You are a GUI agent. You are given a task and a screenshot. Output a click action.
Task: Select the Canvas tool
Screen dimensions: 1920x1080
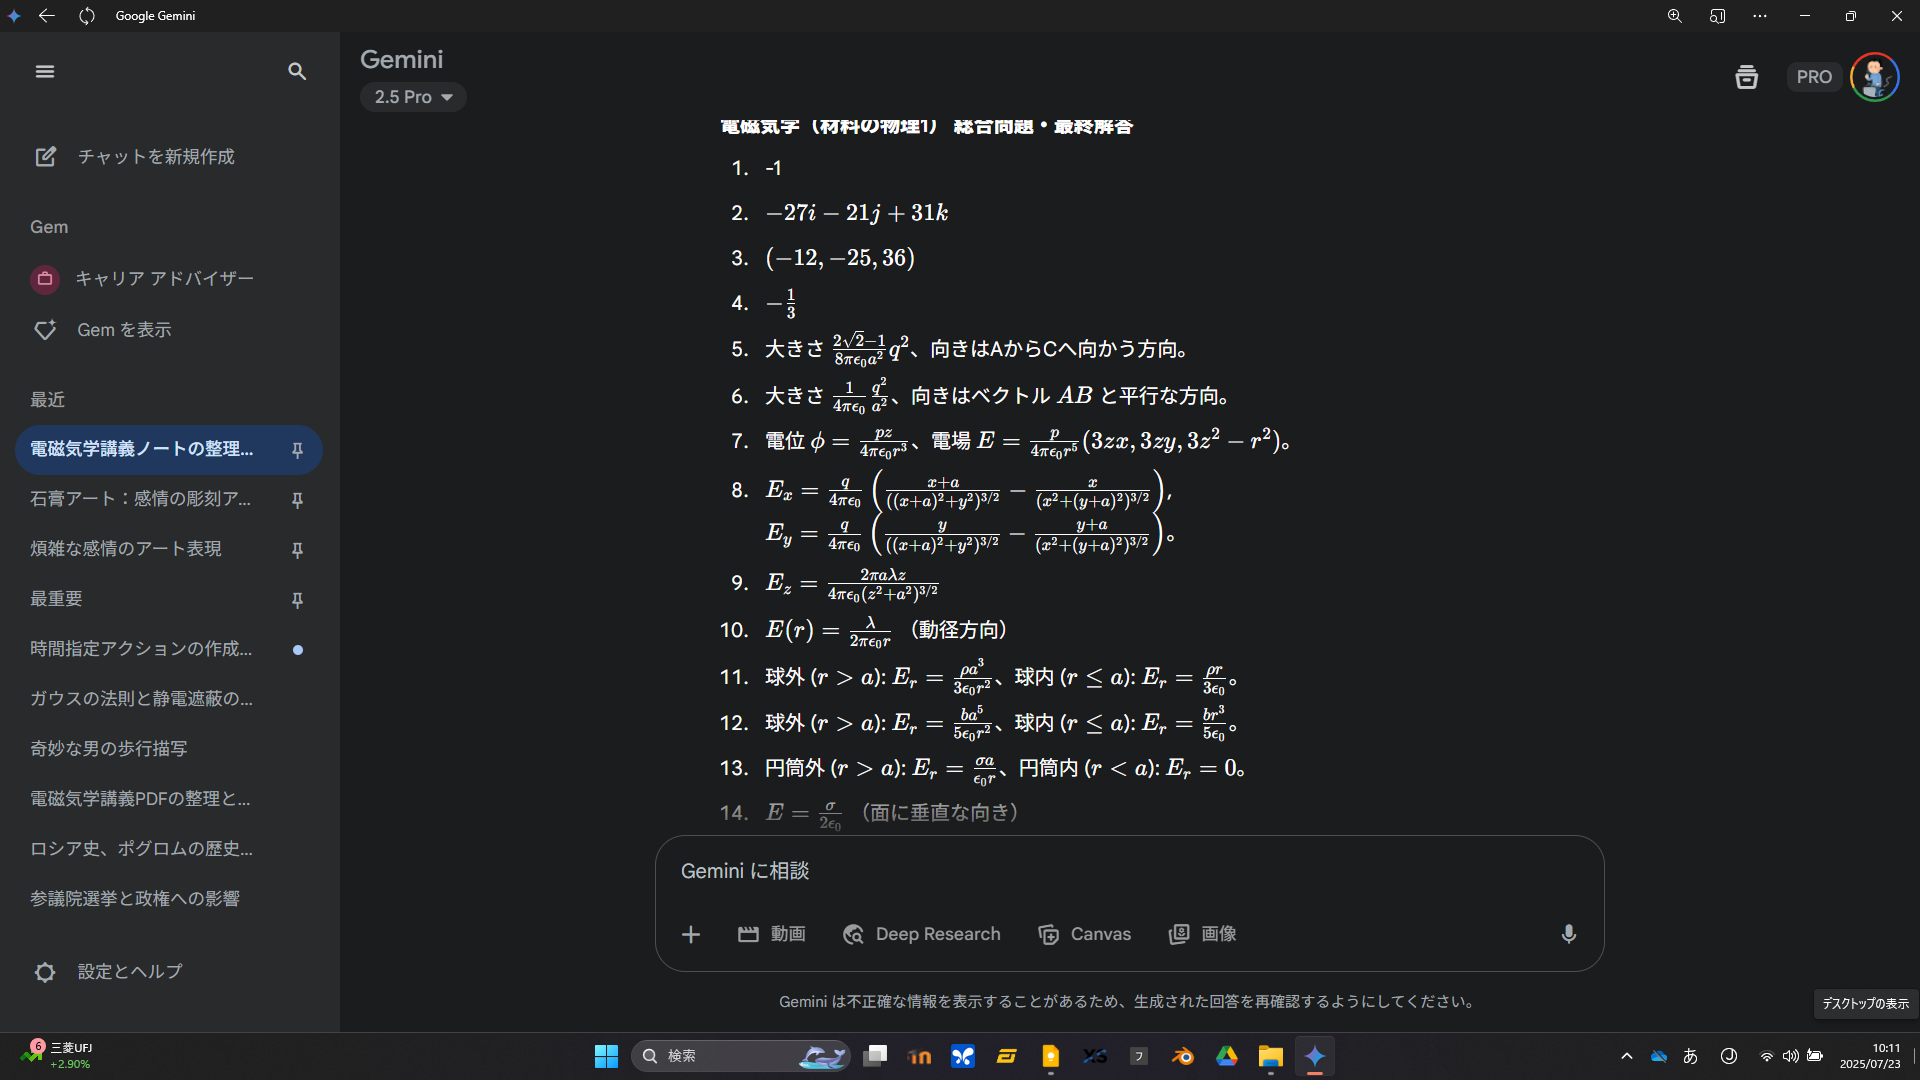point(1085,934)
